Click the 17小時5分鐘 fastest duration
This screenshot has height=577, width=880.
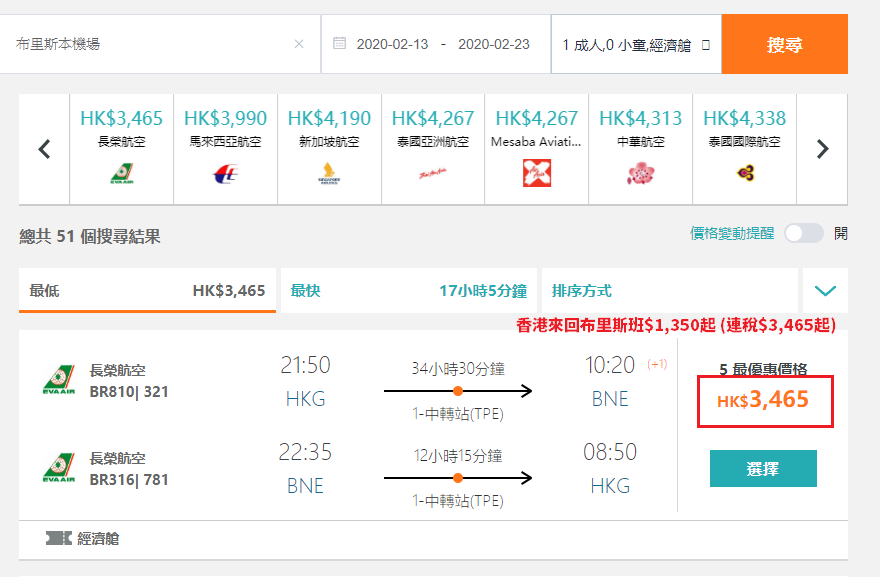[483, 291]
